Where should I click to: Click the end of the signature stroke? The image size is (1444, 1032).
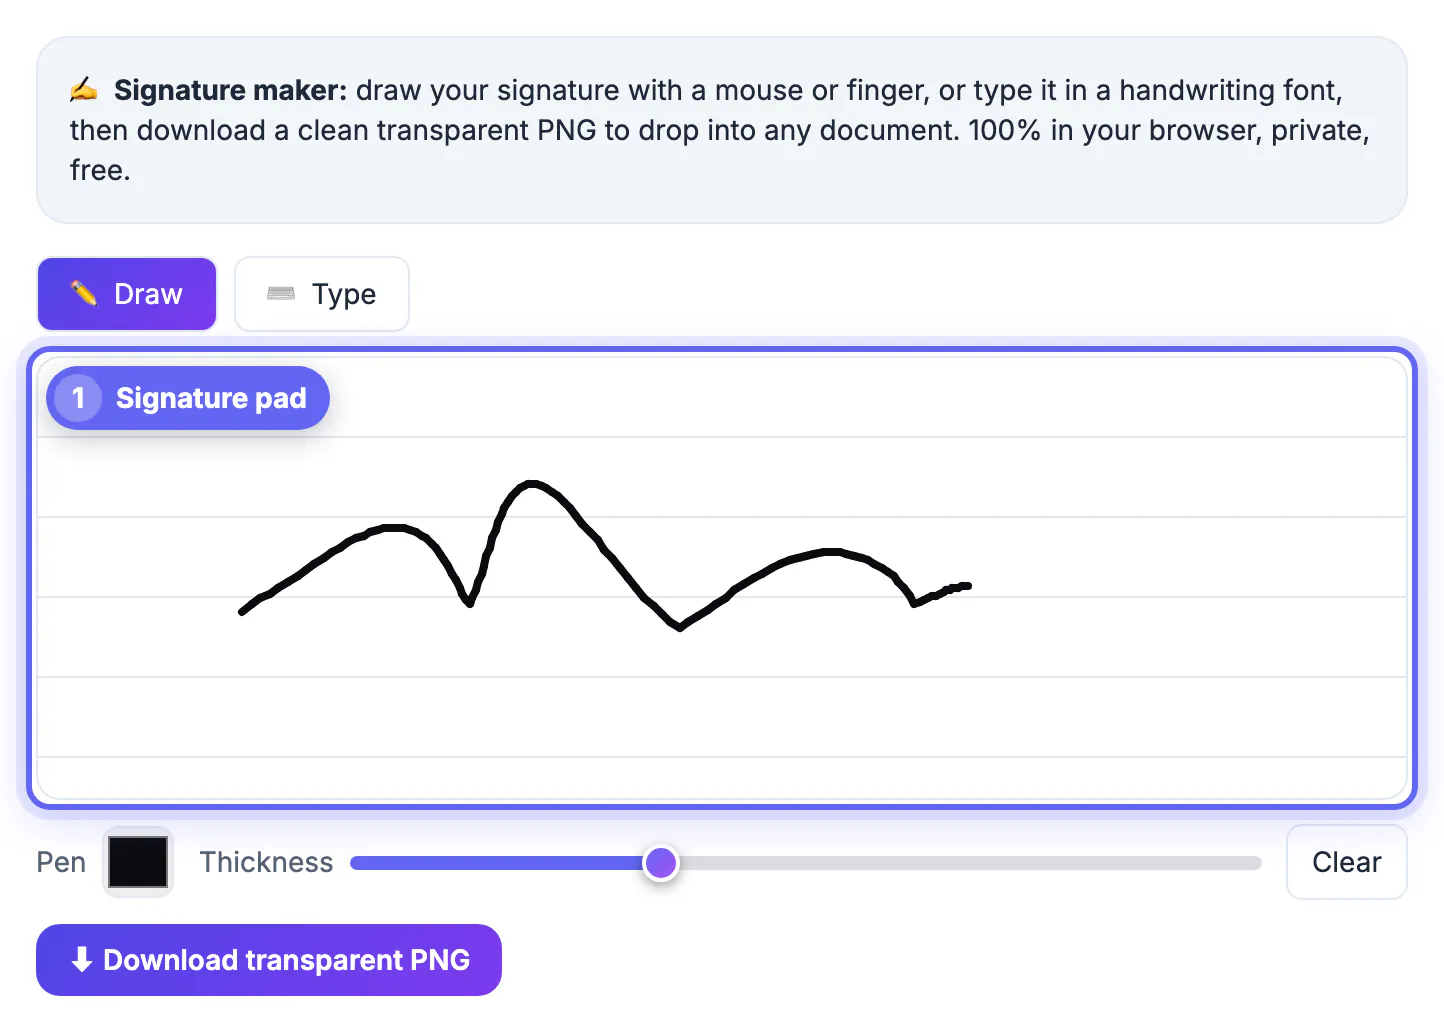tap(967, 586)
